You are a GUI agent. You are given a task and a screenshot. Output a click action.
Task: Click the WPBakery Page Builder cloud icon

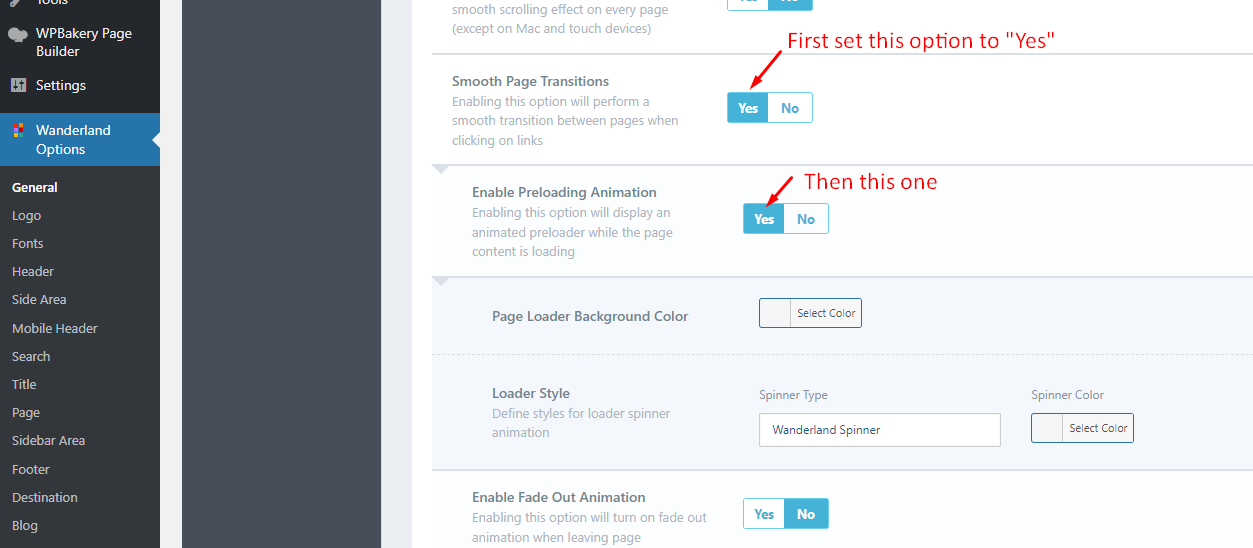point(18,34)
